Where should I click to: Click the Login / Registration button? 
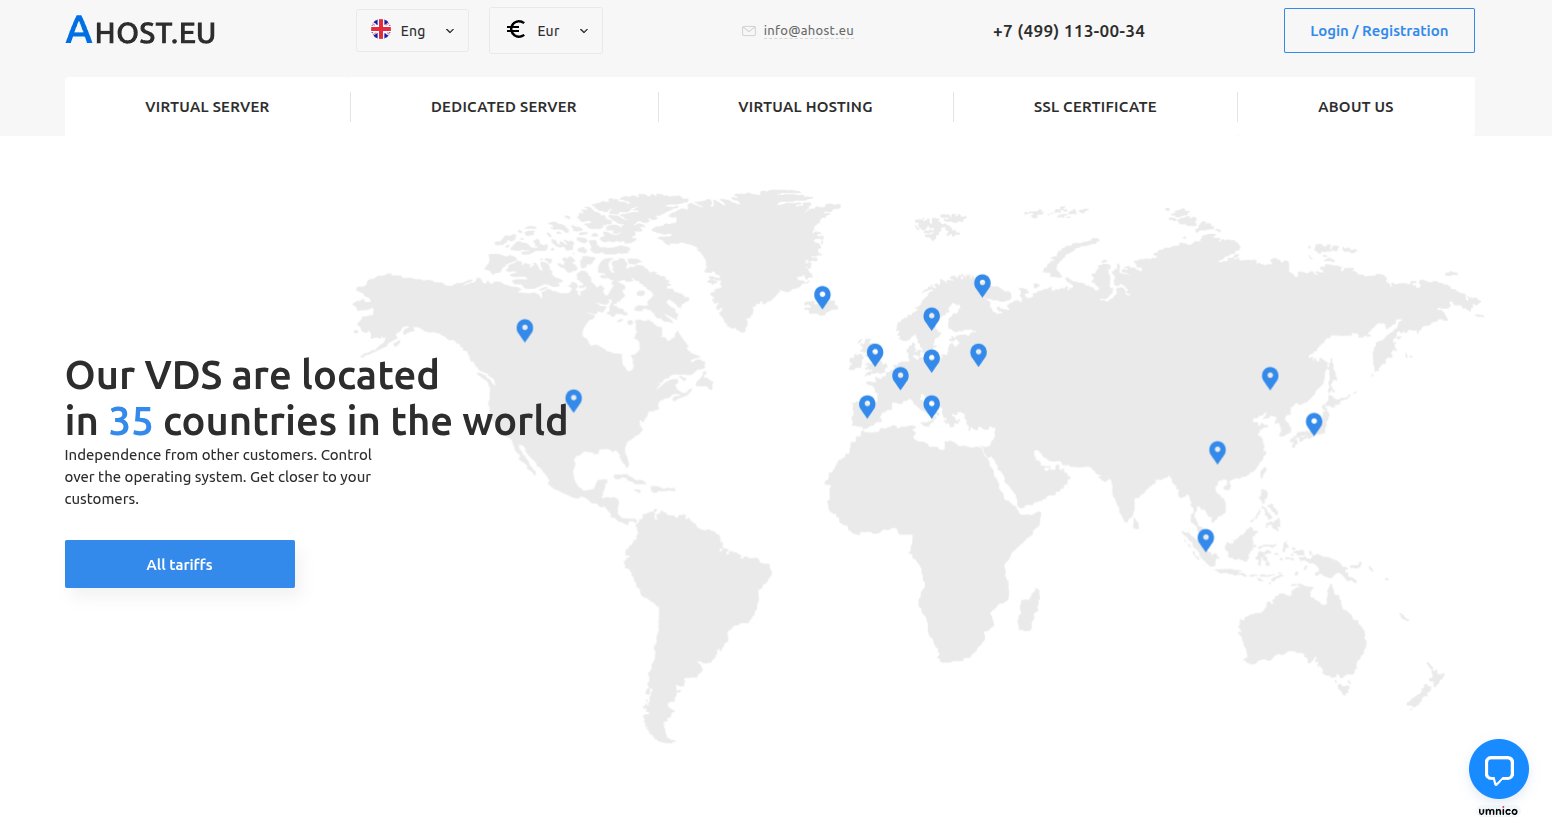(1378, 31)
